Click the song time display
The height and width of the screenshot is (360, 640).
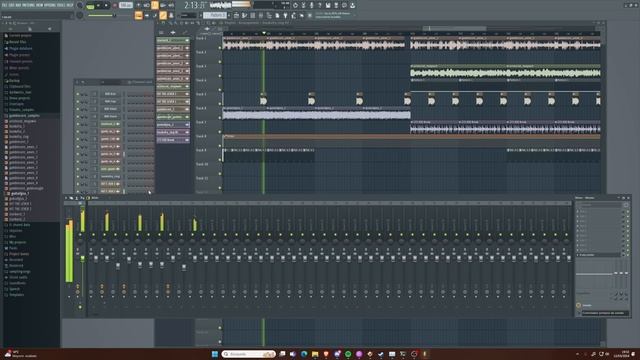pyautogui.click(x=195, y=6)
